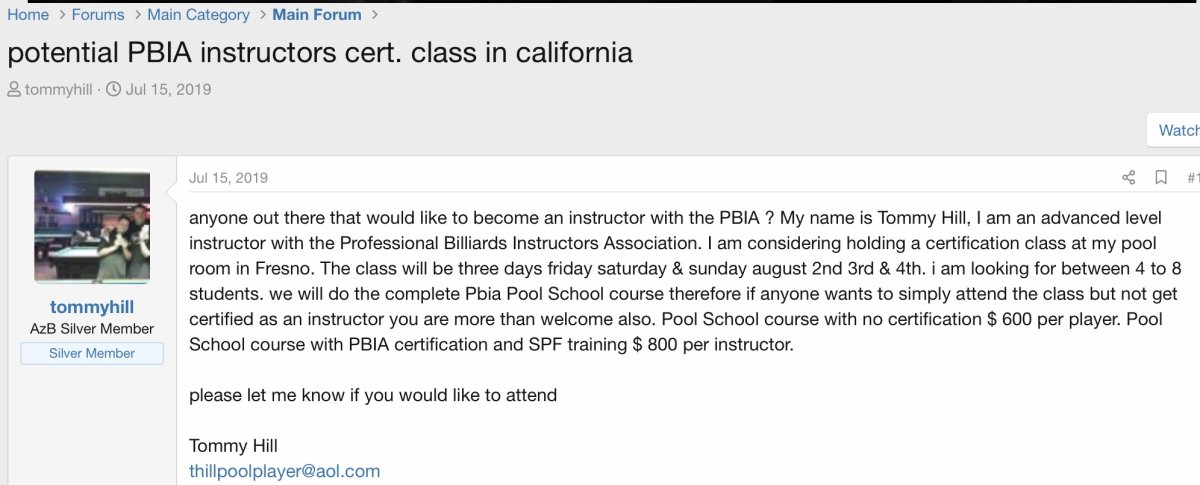Open the tommyhill profile name under the avatar
The image size is (1200, 485).
pyautogui.click(x=92, y=307)
